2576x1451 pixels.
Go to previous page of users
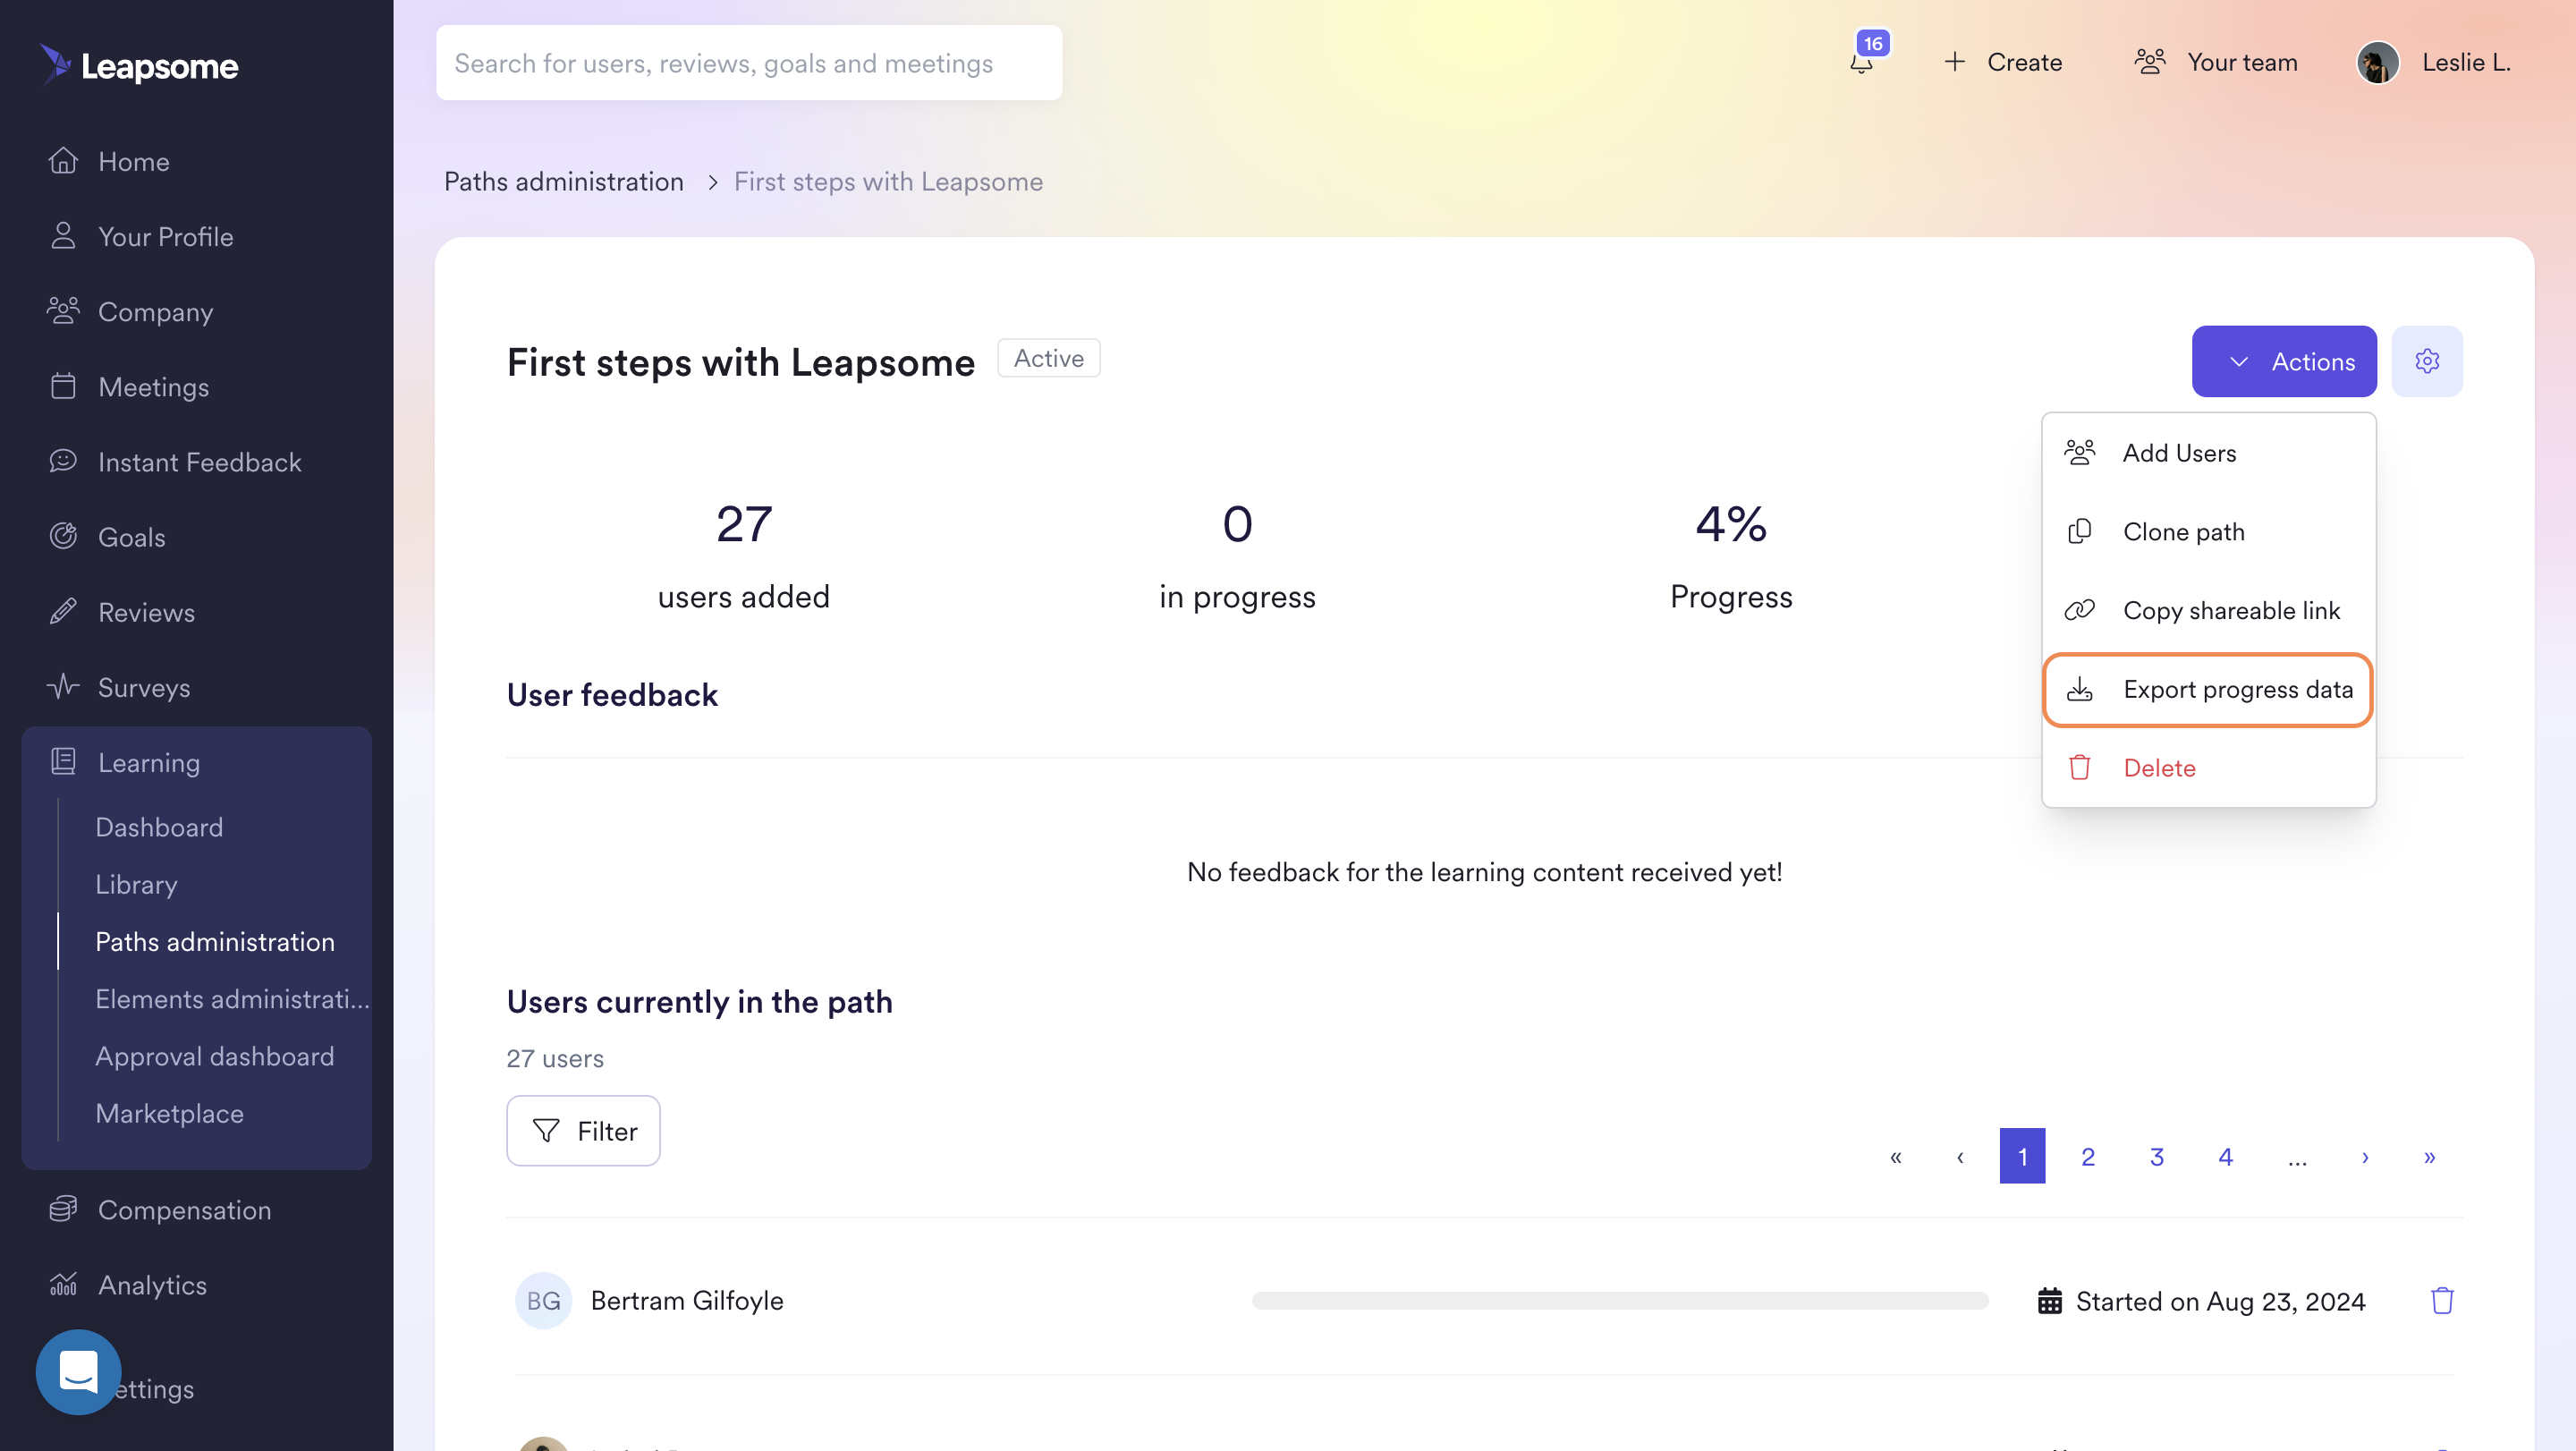(x=1960, y=1156)
